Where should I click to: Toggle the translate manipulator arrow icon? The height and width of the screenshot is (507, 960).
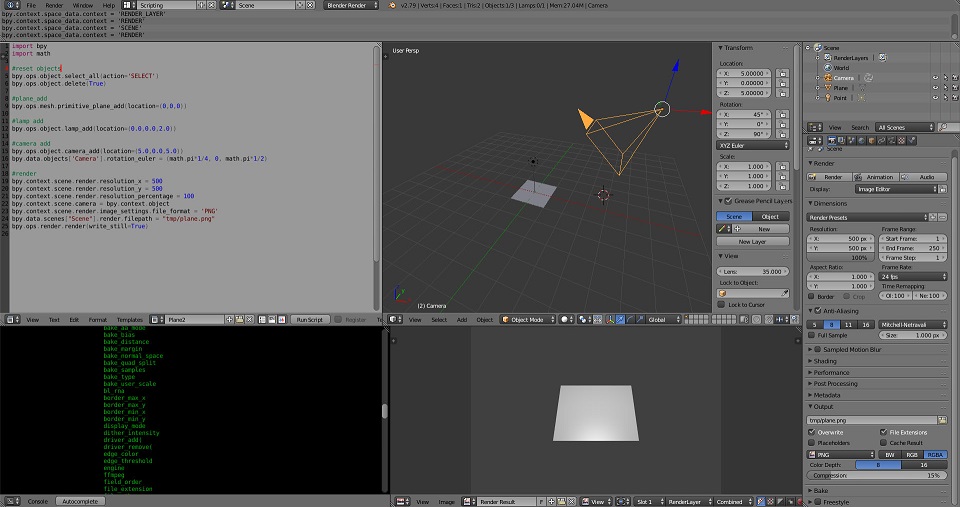click(620, 319)
